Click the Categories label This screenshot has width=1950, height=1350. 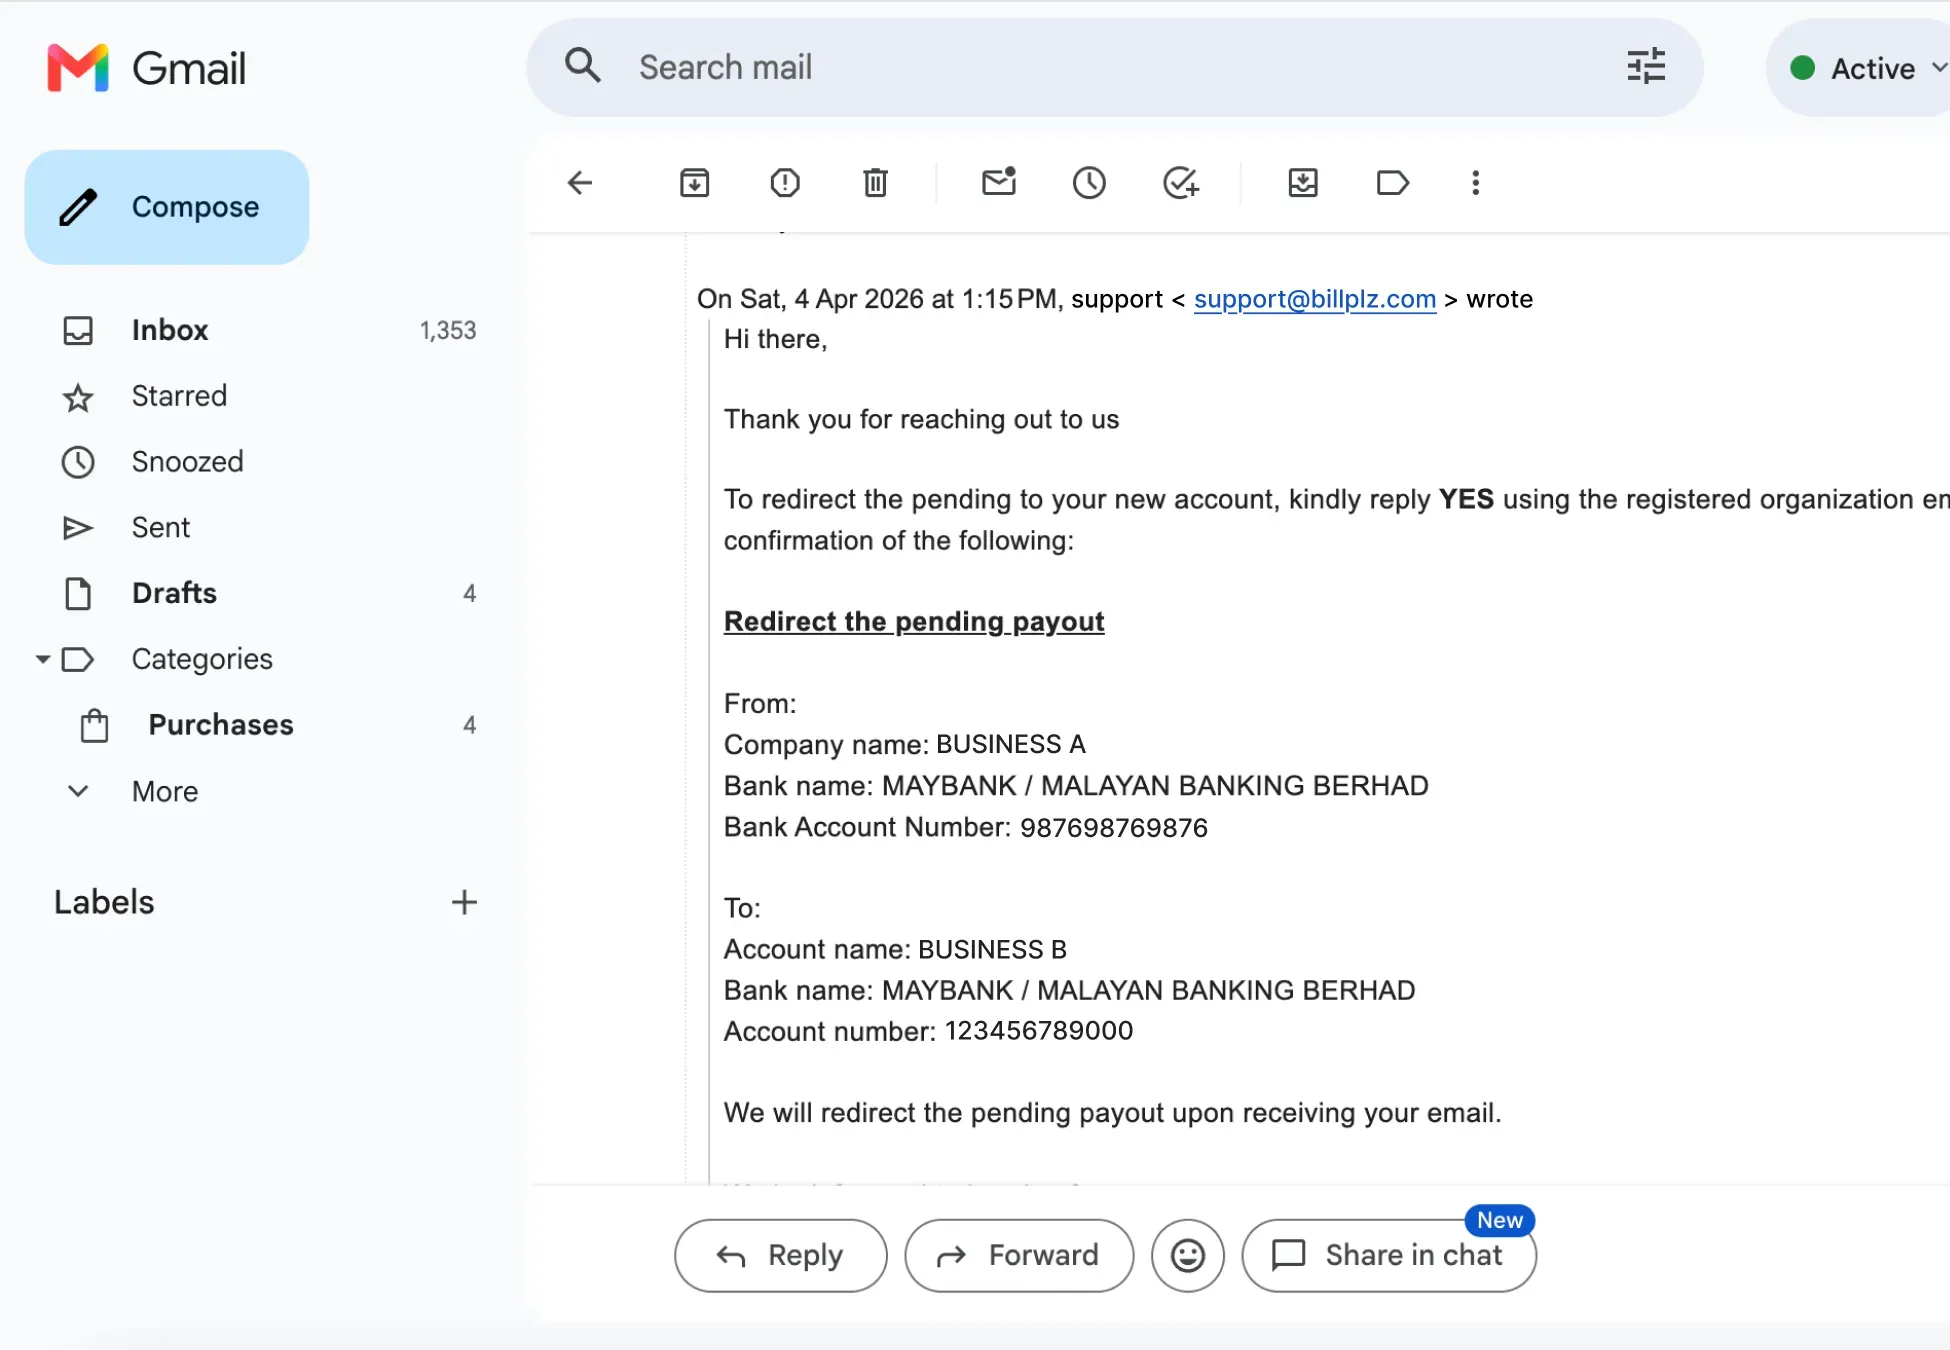pos(202,659)
